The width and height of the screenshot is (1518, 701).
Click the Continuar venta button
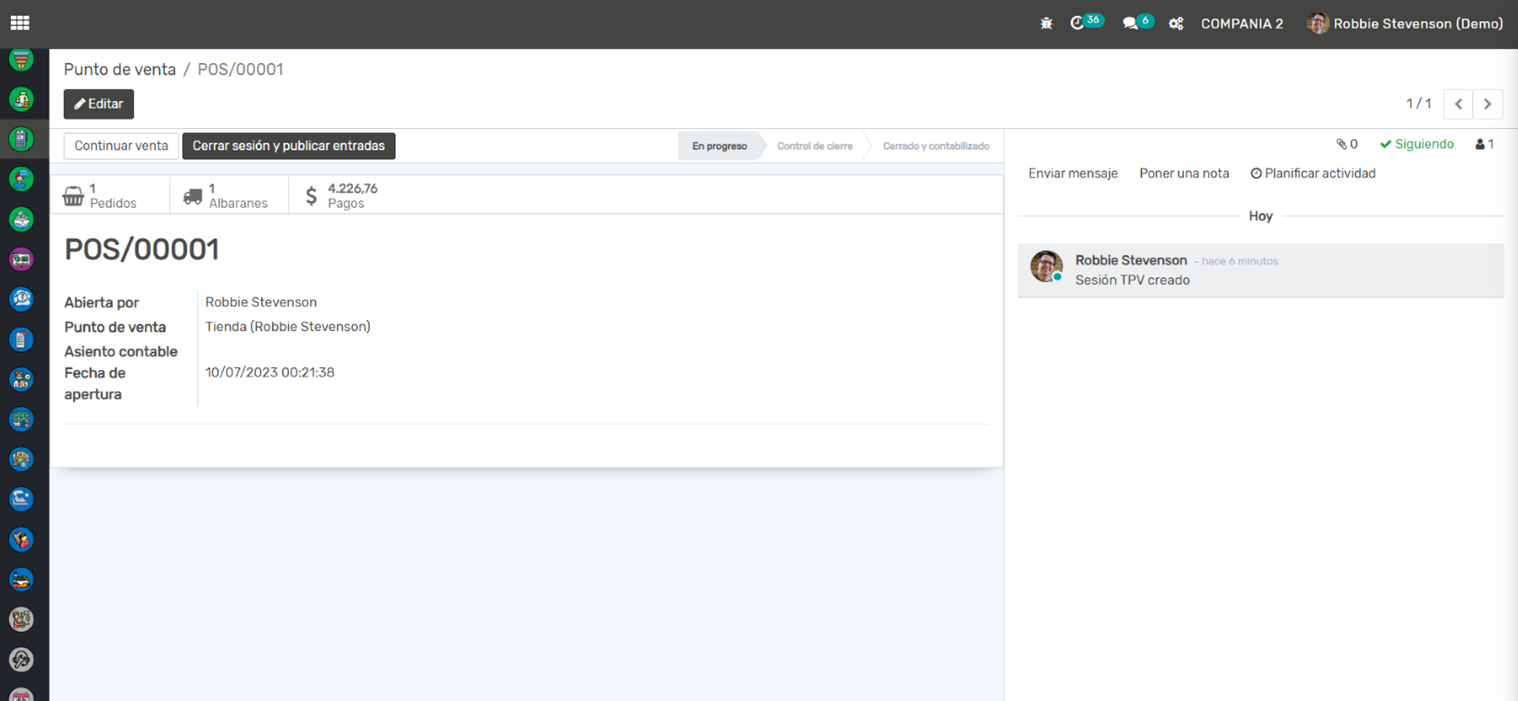click(121, 146)
